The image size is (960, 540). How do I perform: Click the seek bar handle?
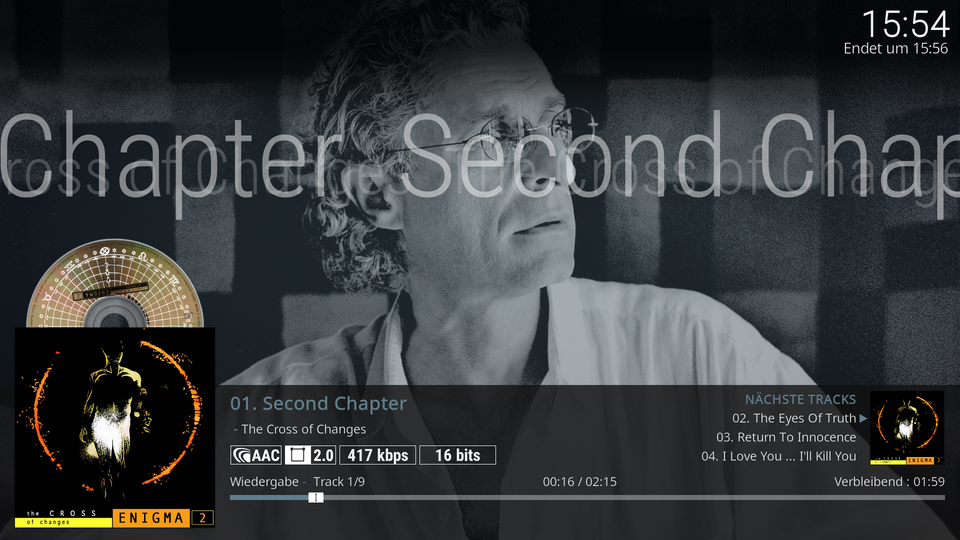[x=316, y=498]
